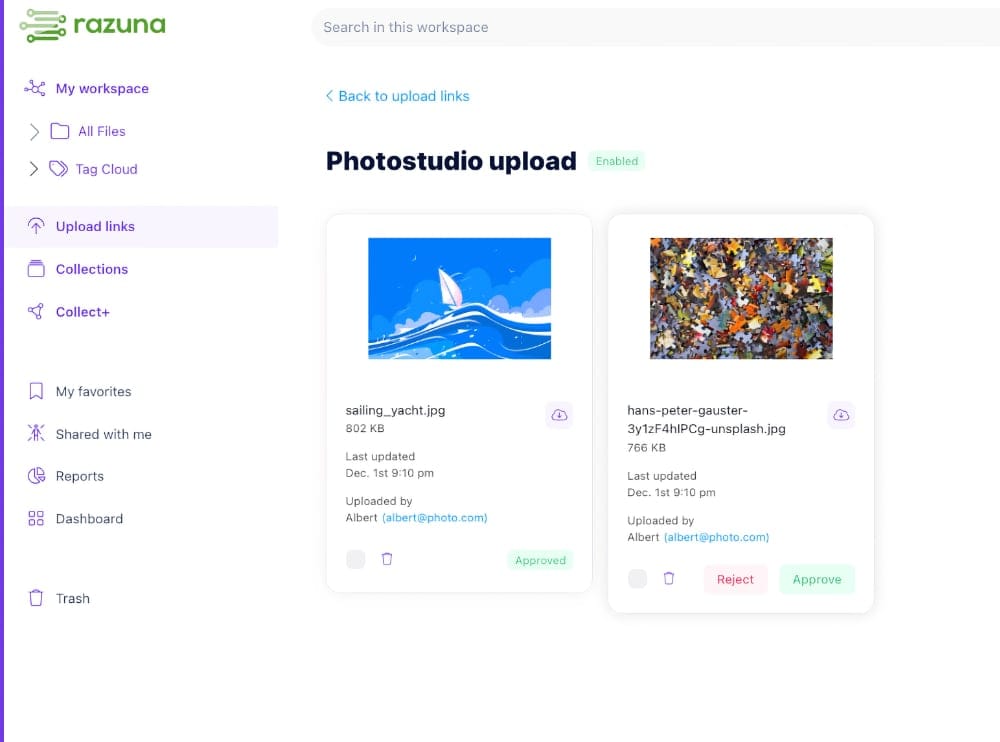Viewport: 1000px width, 742px height.
Task: Open the puzzle pieces thumbnail
Action: 741,298
